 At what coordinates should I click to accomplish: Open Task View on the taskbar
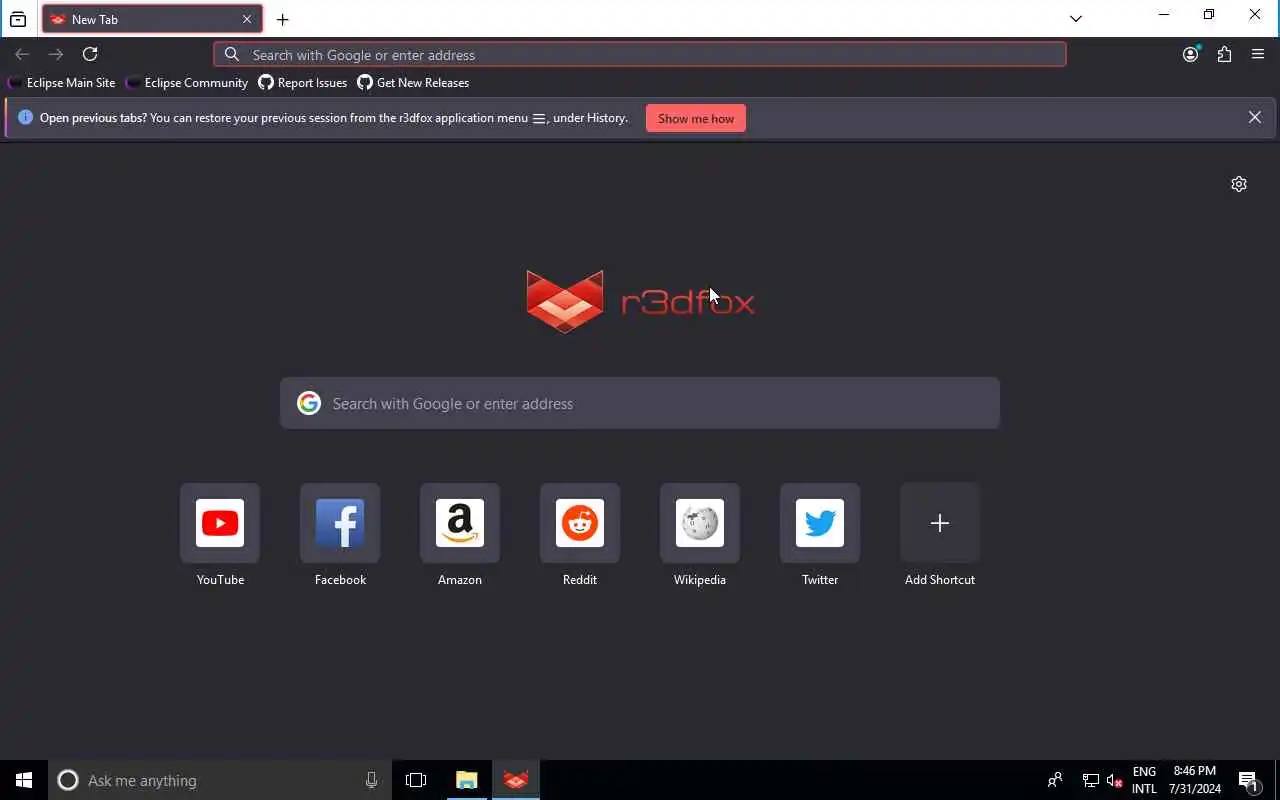[416, 780]
